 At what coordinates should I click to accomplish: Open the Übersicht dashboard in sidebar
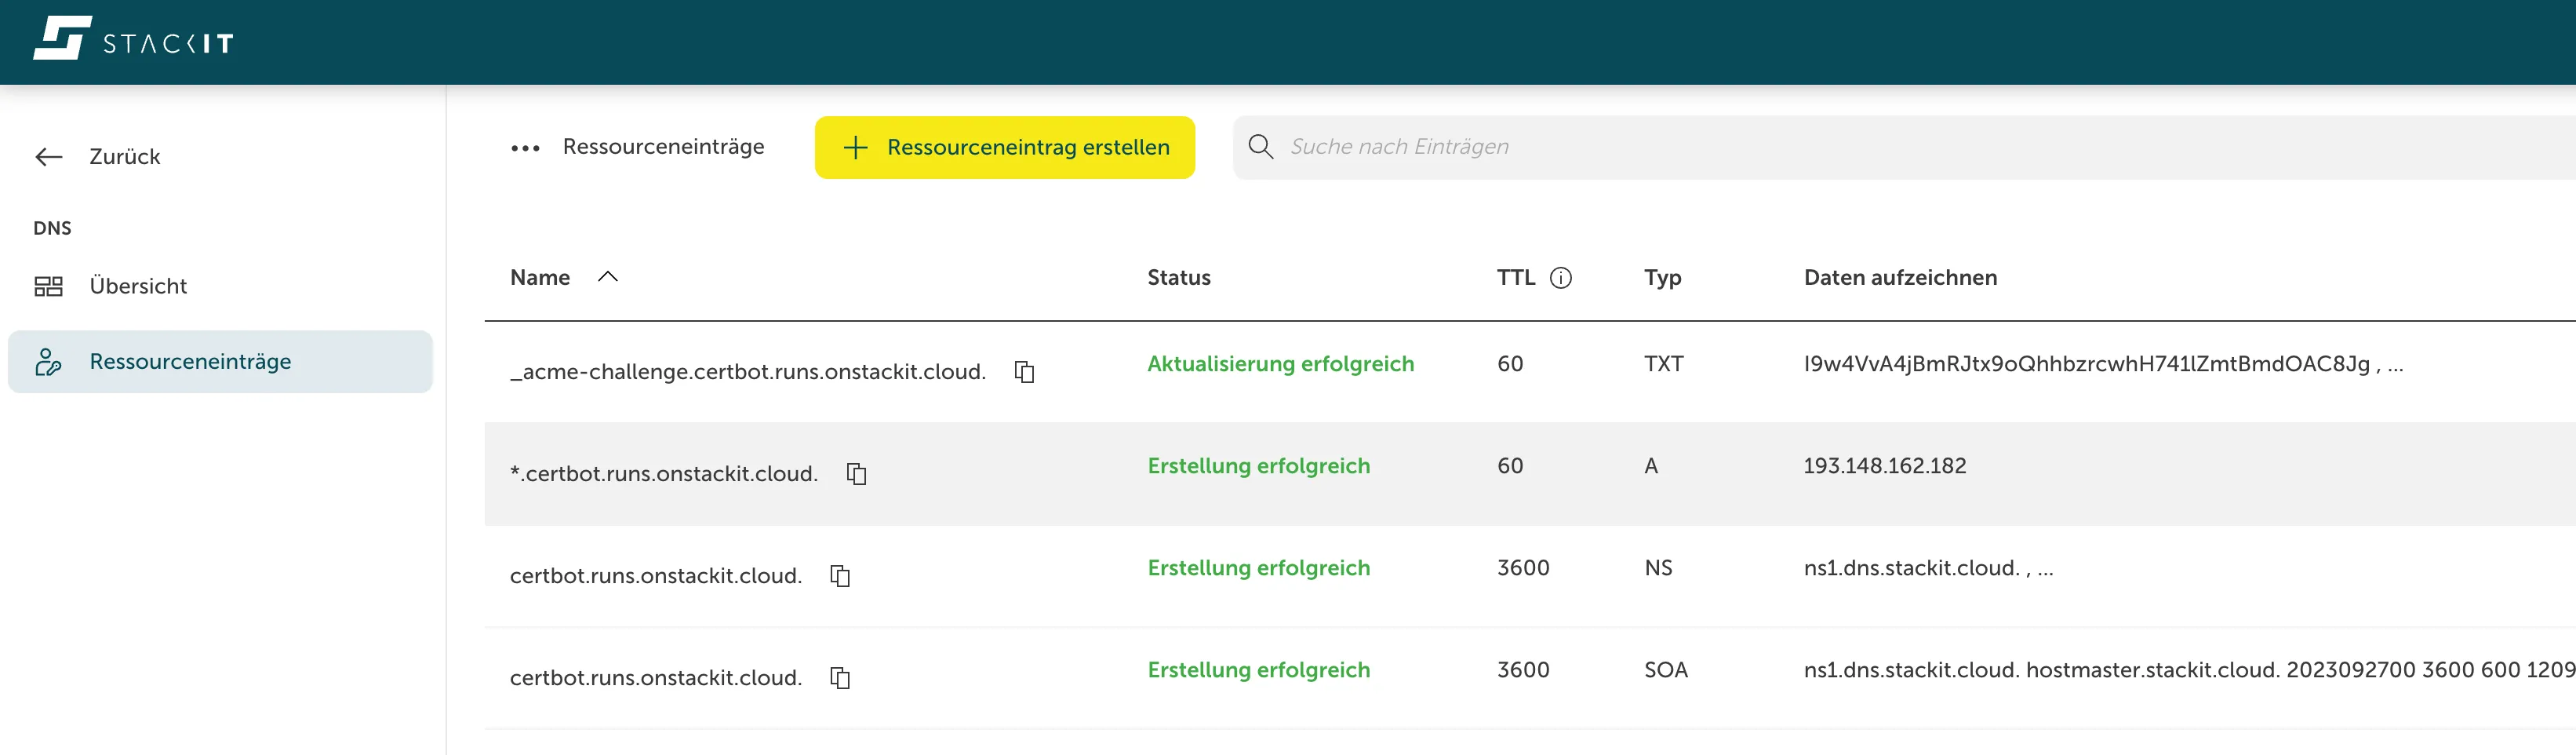click(x=138, y=286)
